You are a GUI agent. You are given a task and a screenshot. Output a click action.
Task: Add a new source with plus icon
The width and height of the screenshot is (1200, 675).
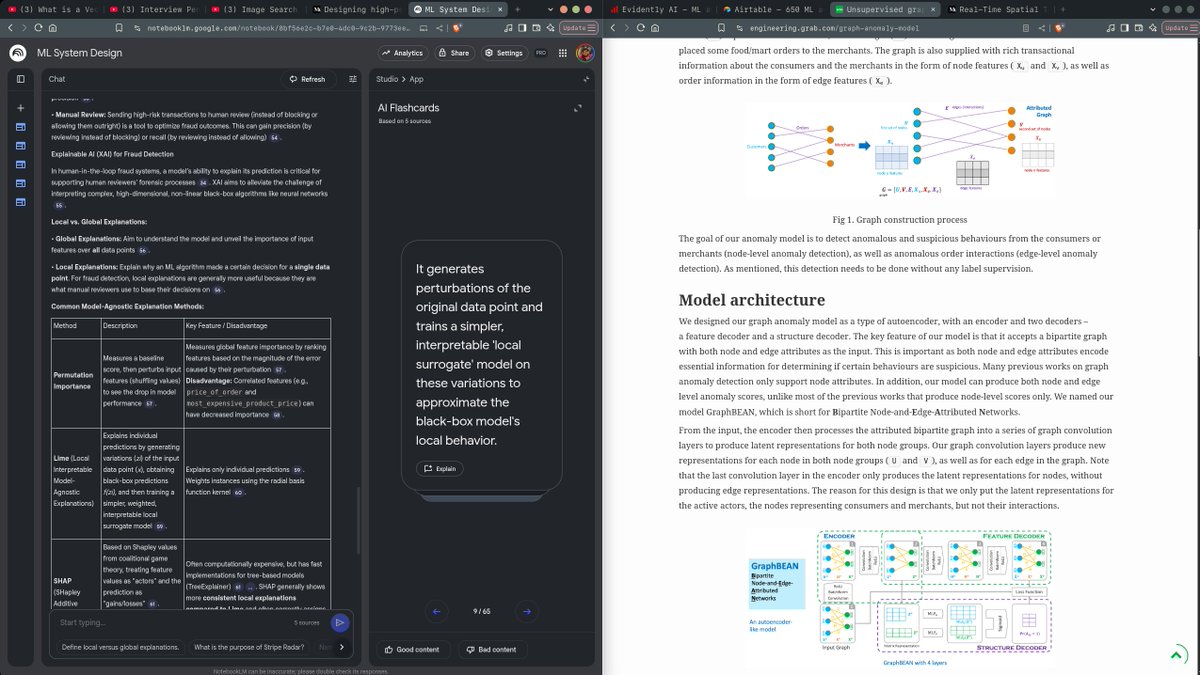pyautogui.click(x=19, y=108)
